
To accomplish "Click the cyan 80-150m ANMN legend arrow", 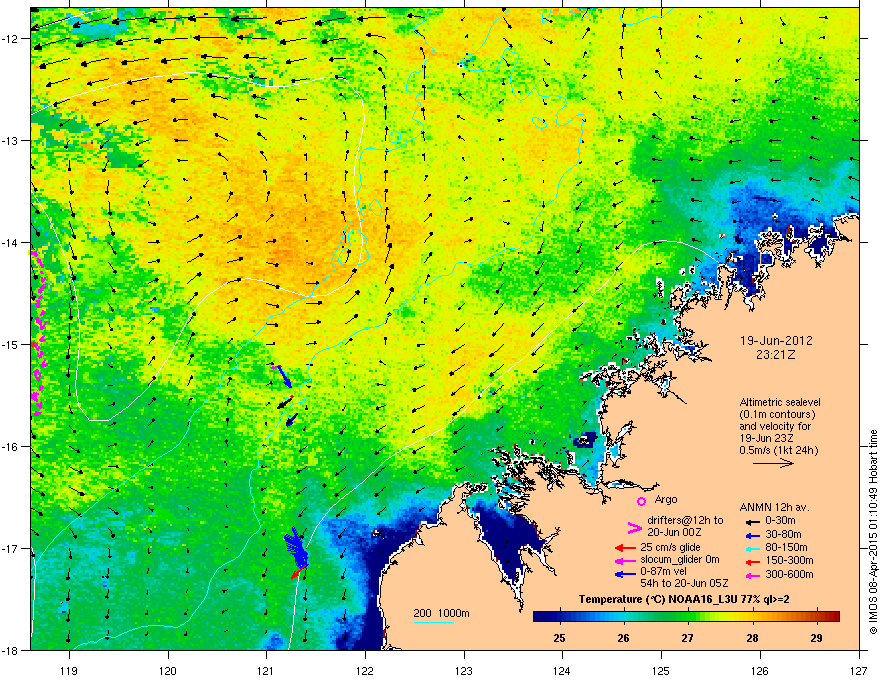I will point(751,548).
